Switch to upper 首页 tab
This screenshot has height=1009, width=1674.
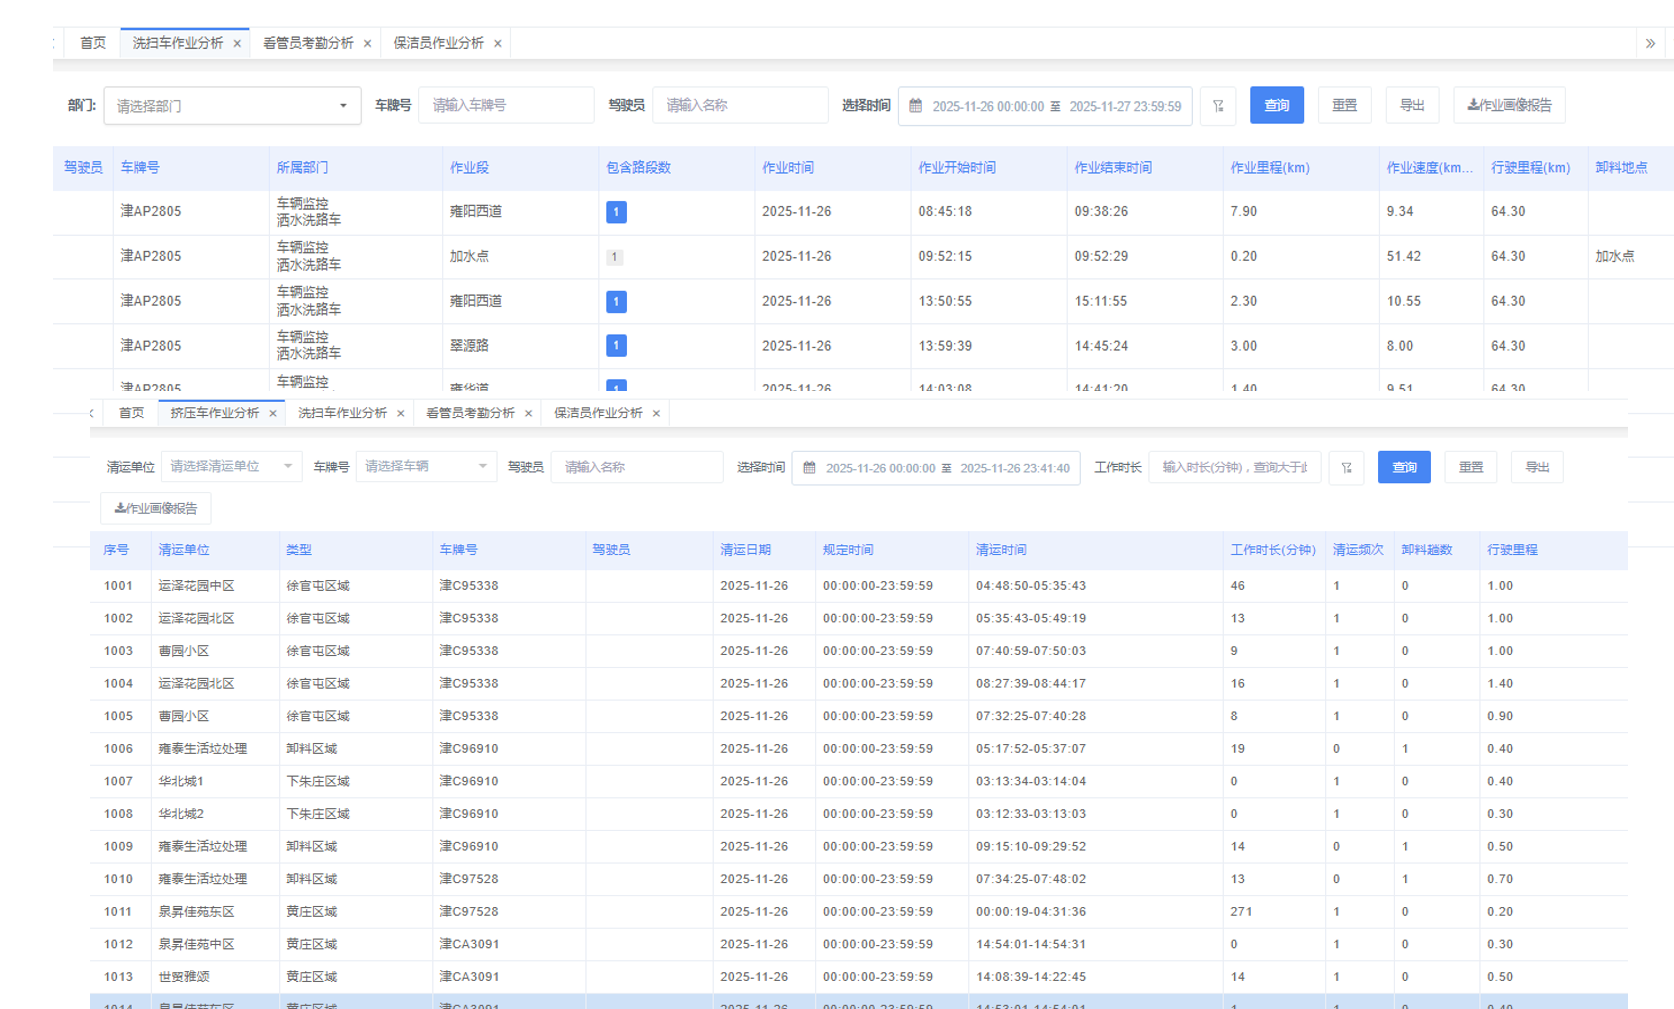[93, 43]
